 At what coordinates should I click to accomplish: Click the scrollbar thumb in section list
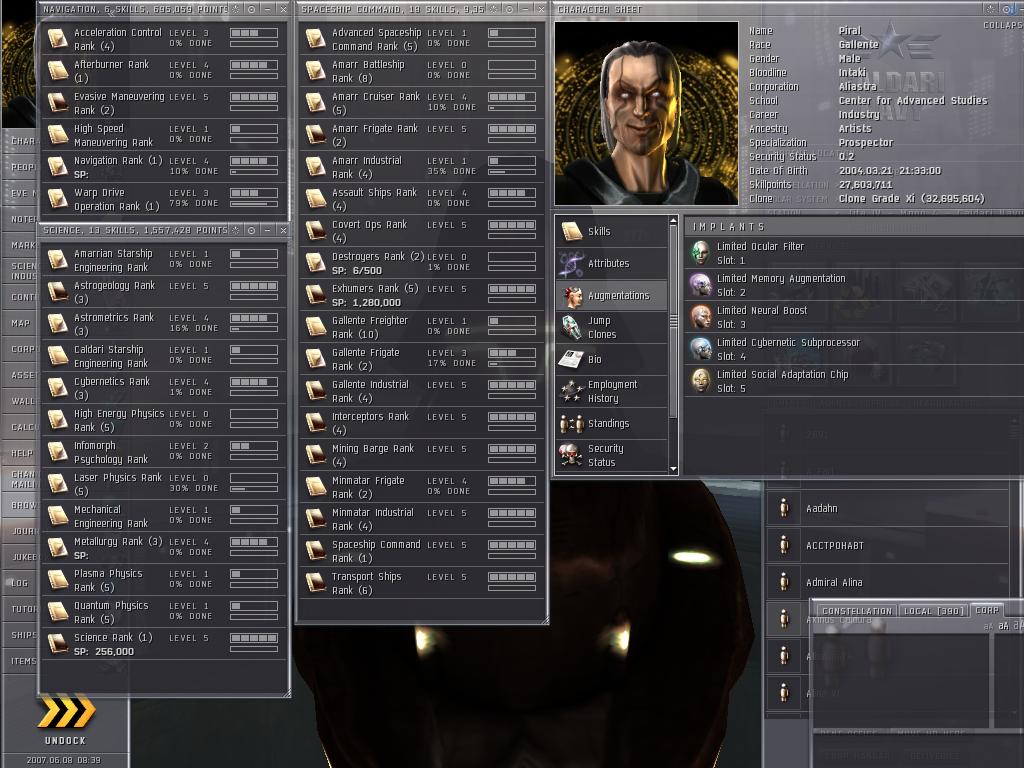tap(673, 321)
